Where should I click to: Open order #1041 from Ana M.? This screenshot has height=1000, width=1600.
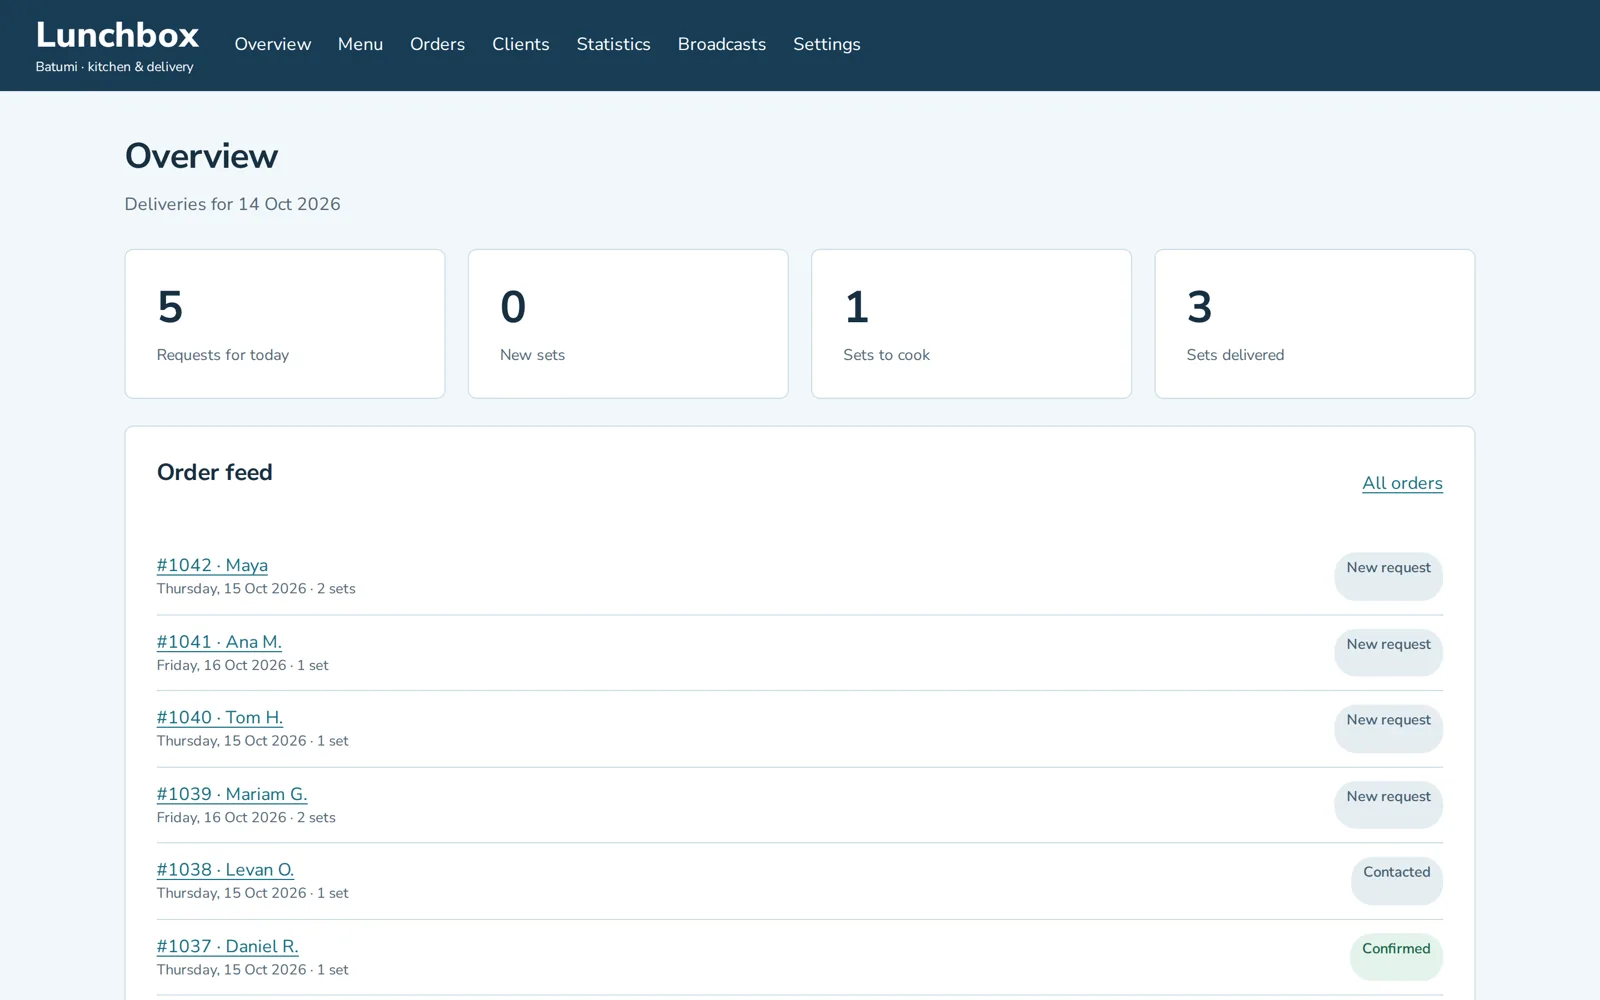pyautogui.click(x=219, y=642)
